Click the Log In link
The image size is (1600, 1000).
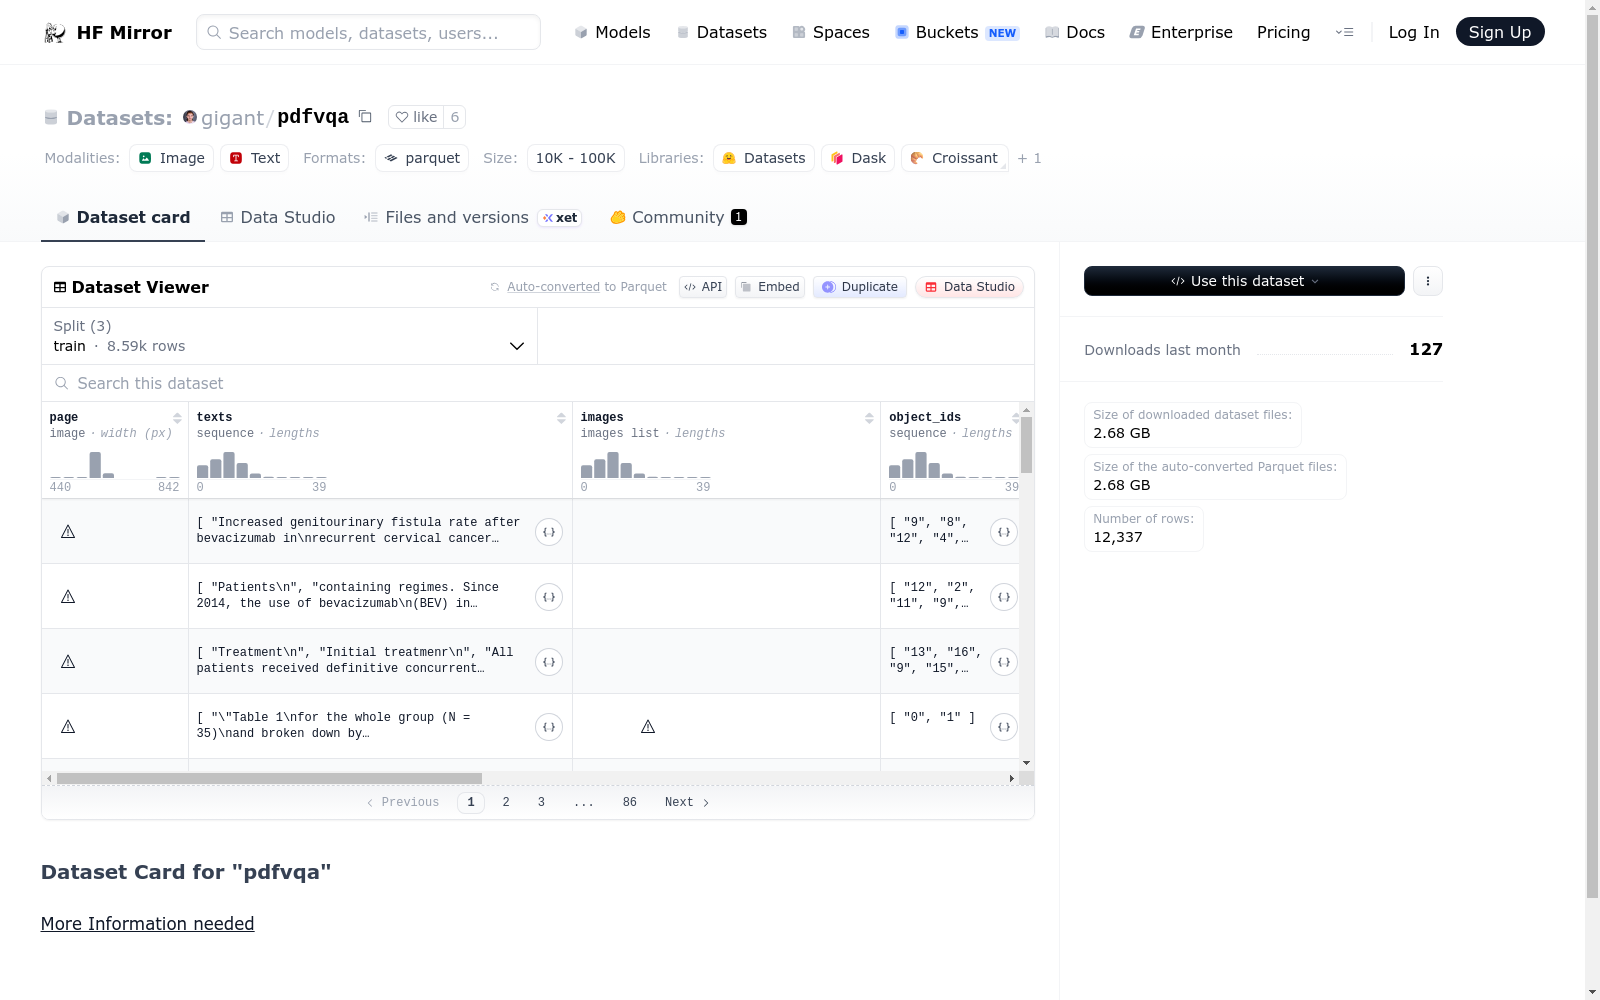click(x=1414, y=32)
